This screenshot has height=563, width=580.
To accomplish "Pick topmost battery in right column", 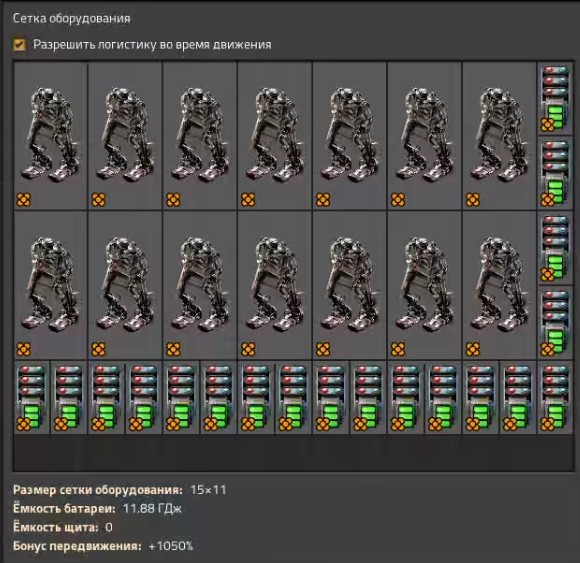I will [x=555, y=99].
